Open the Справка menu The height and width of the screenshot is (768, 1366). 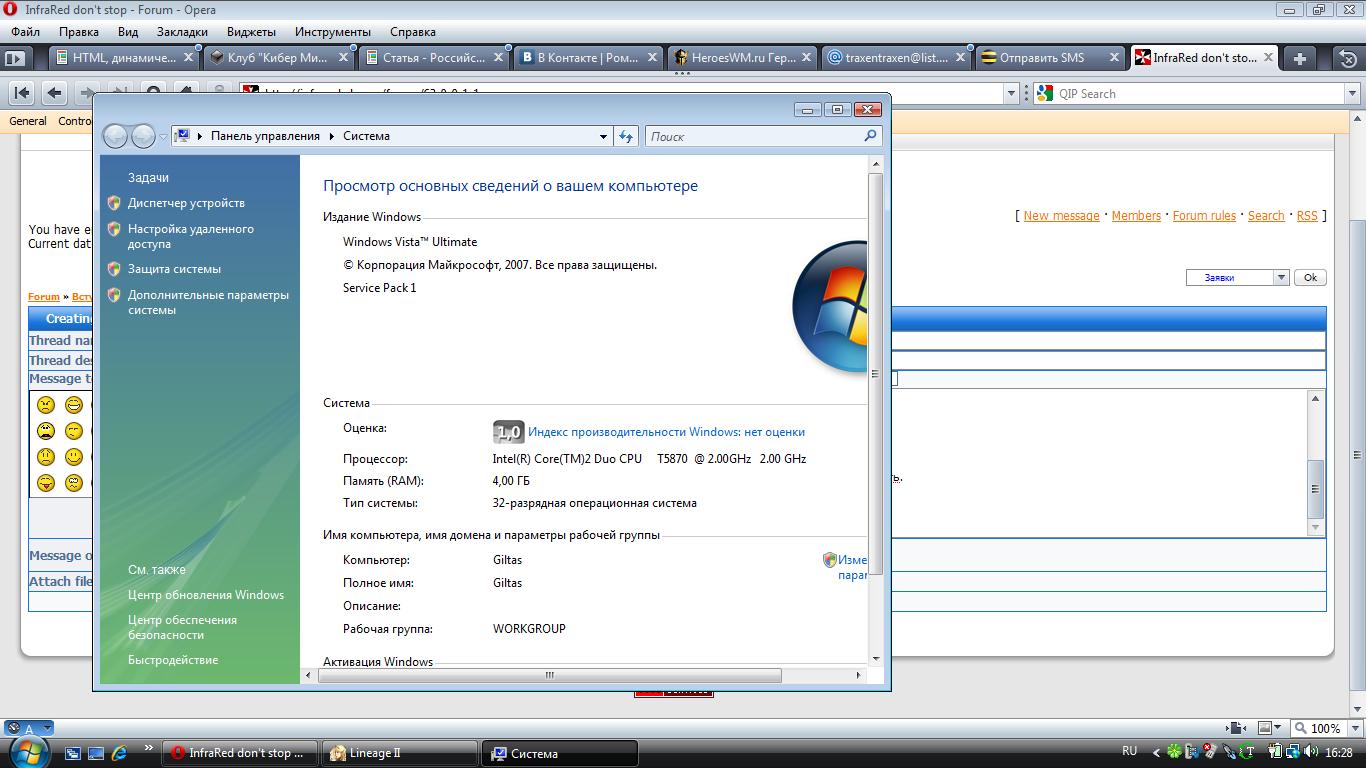click(x=413, y=32)
